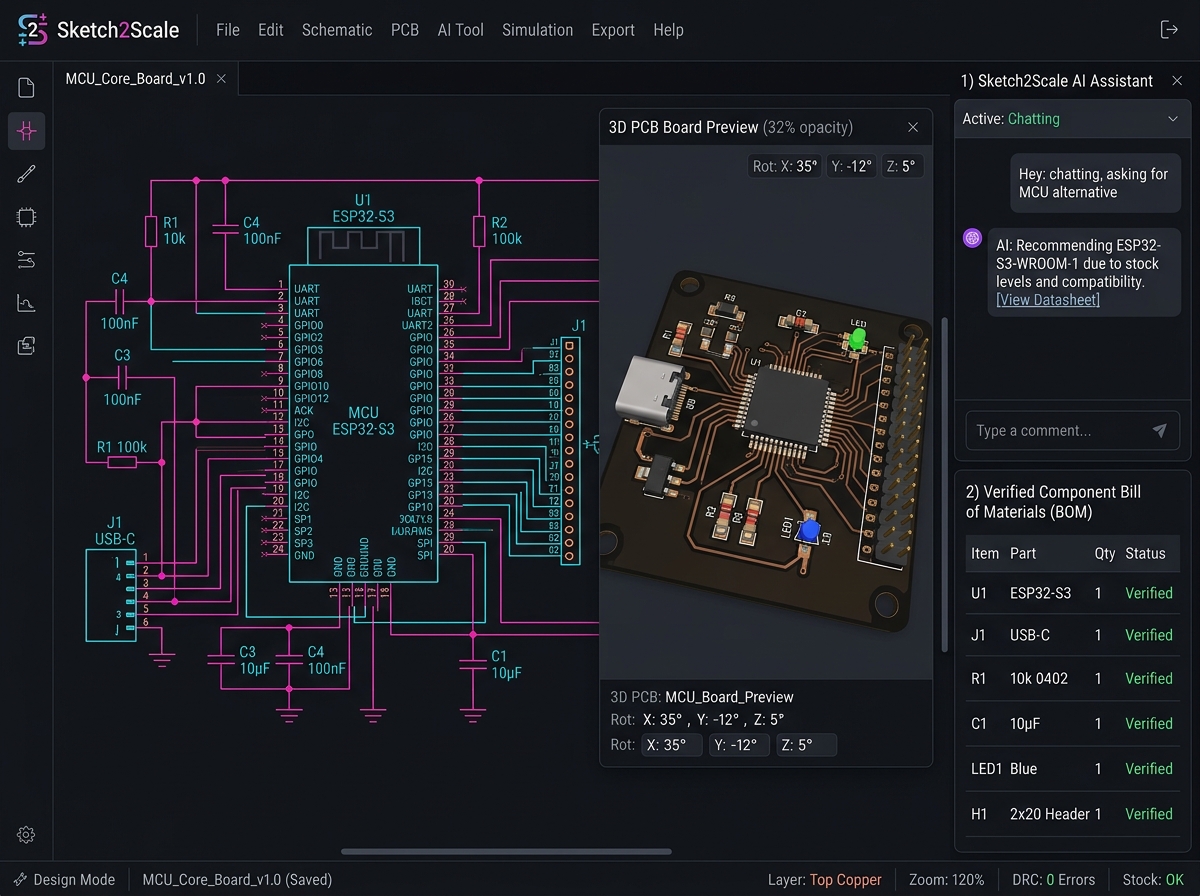Select the schematic component tool in sidebar
The height and width of the screenshot is (896, 1200).
[x=27, y=131]
